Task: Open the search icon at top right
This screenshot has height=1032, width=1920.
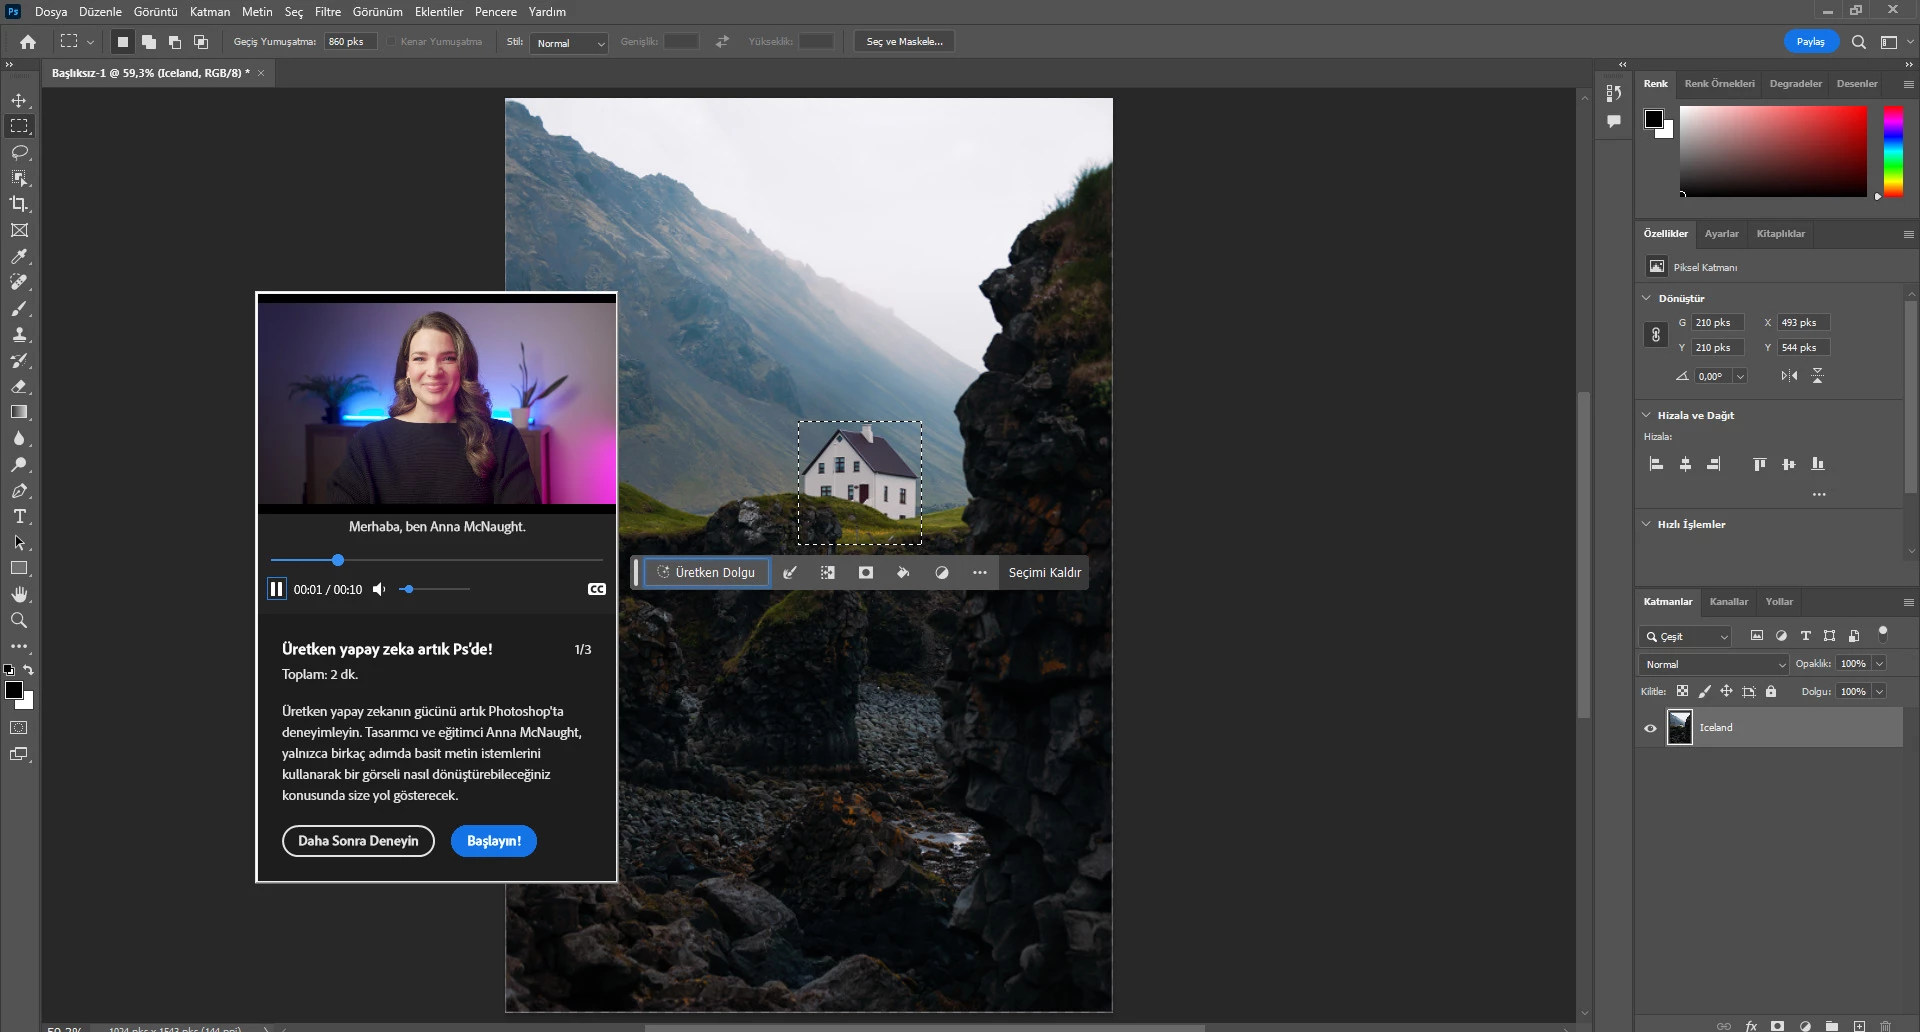Action: [x=1858, y=42]
